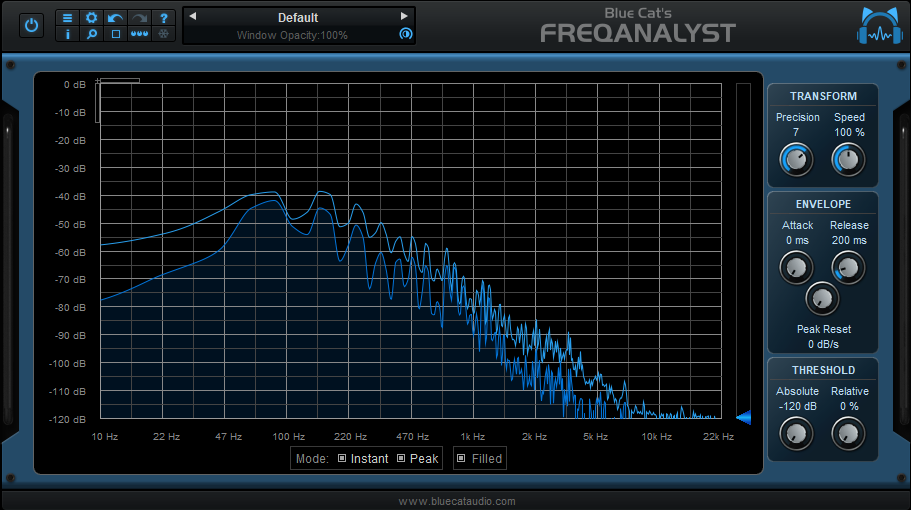Click the Relative value 0 %
This screenshot has height=510, width=911.
coord(849,407)
